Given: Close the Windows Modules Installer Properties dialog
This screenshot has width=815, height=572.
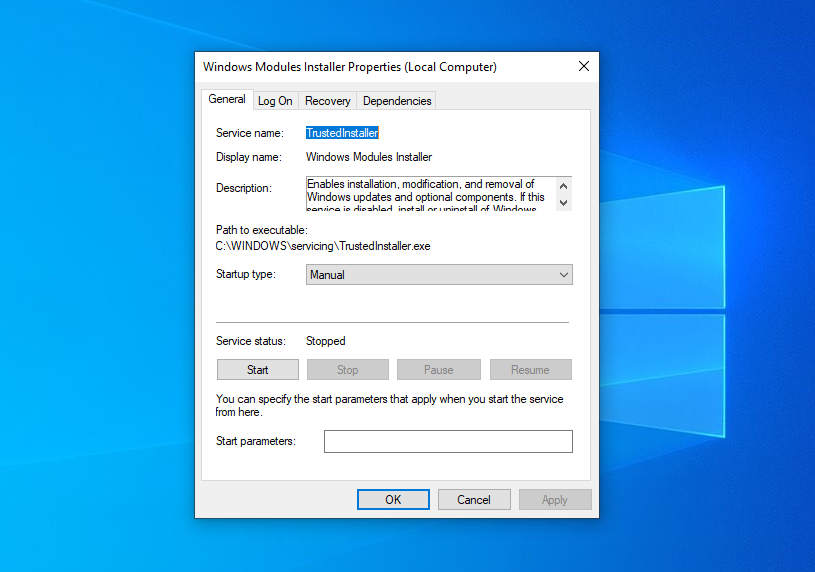Looking at the screenshot, I should pyautogui.click(x=584, y=67).
